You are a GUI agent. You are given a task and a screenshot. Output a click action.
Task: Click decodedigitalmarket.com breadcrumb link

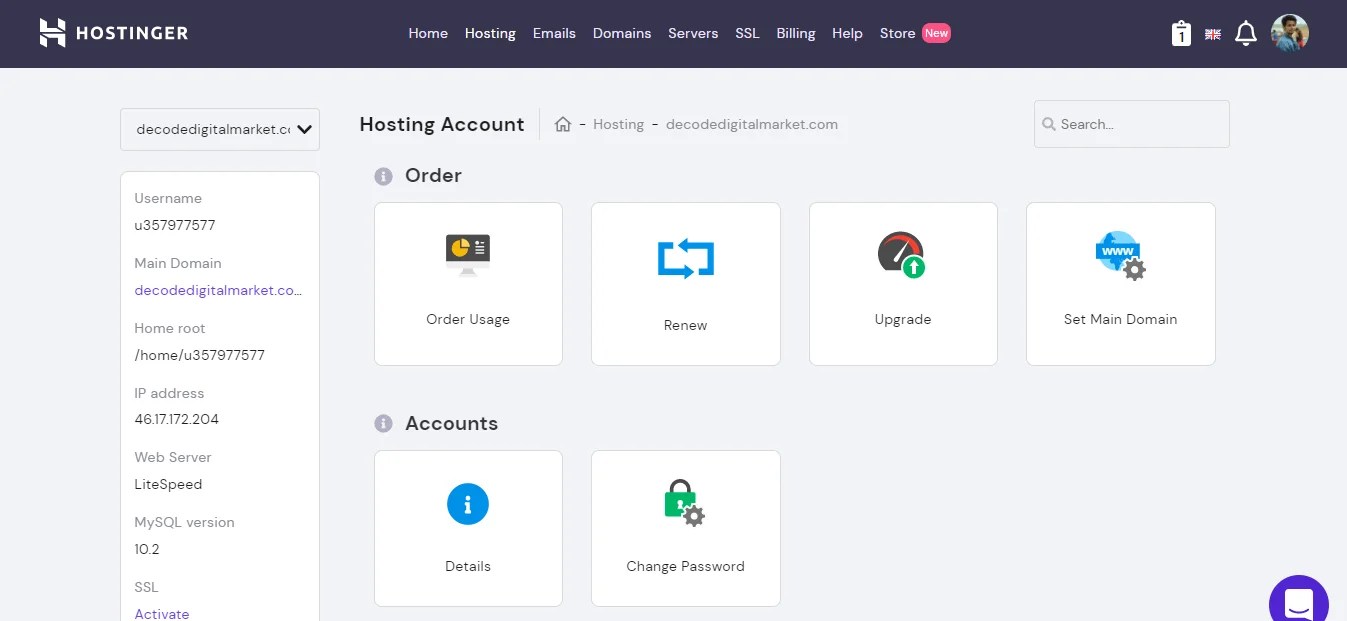pyautogui.click(x=752, y=124)
